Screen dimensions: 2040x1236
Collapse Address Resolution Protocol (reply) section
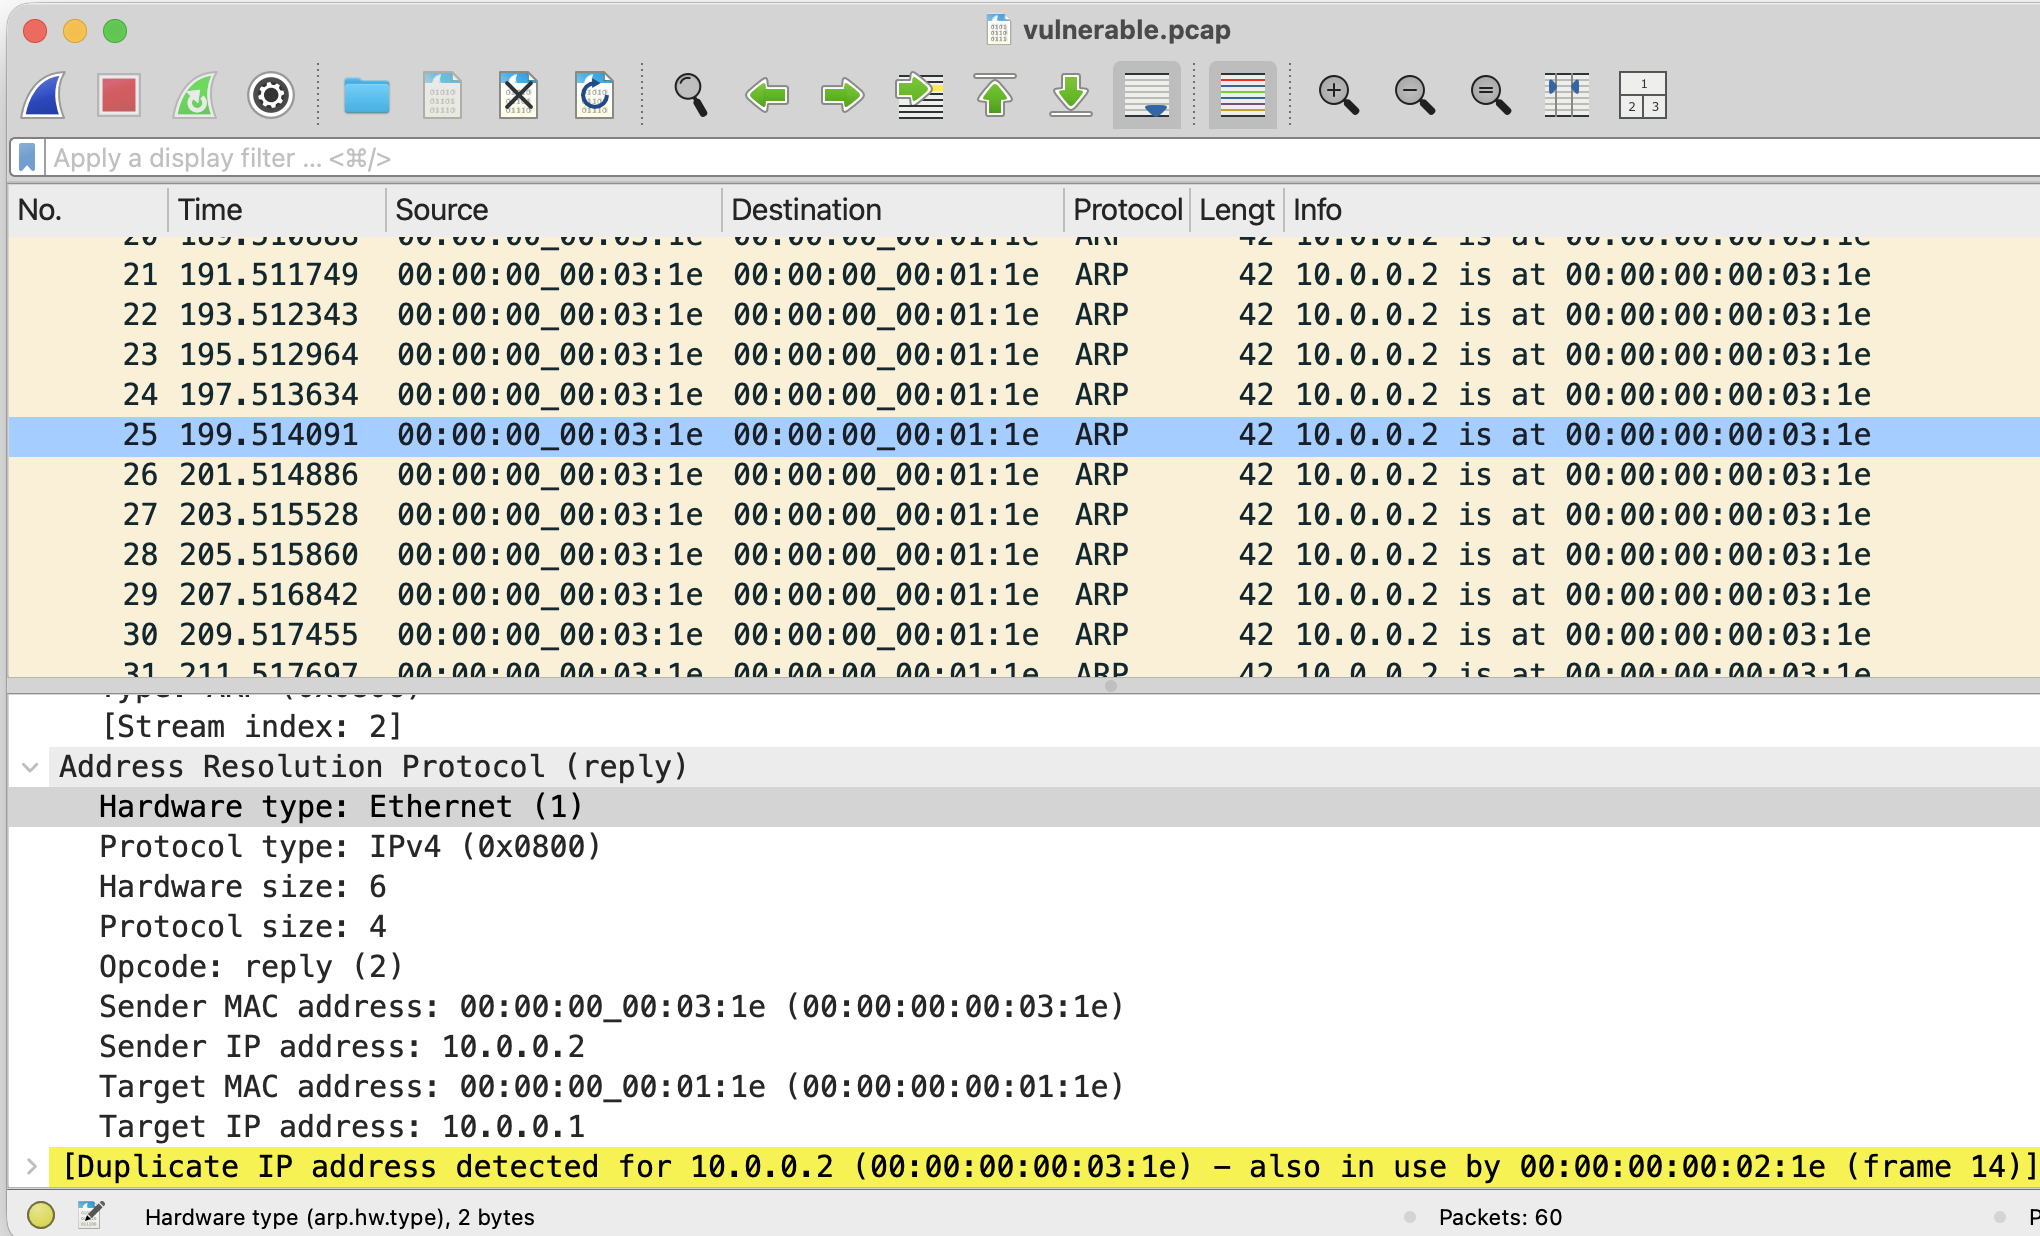click(30, 767)
